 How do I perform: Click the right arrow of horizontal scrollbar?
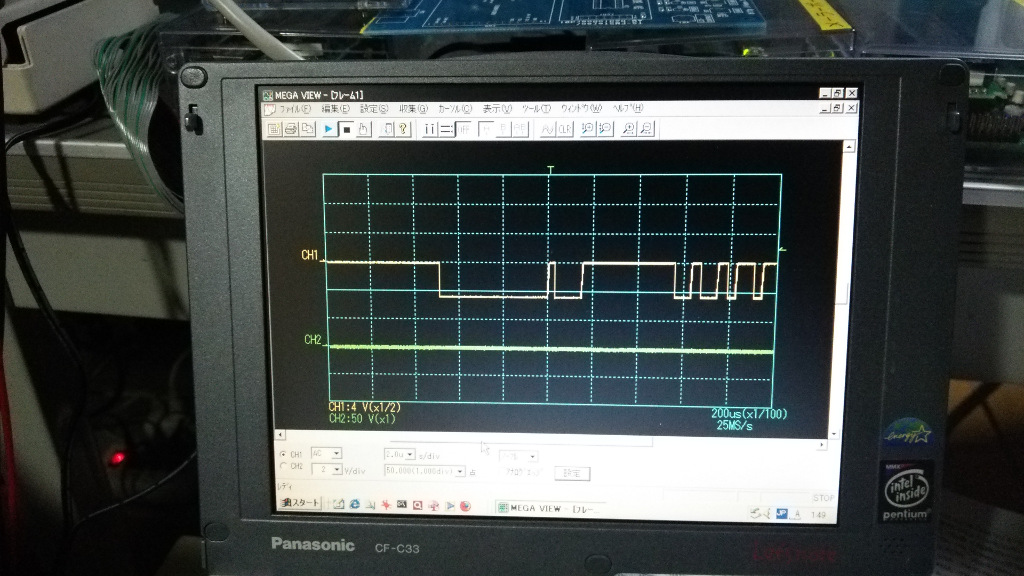tap(822, 444)
